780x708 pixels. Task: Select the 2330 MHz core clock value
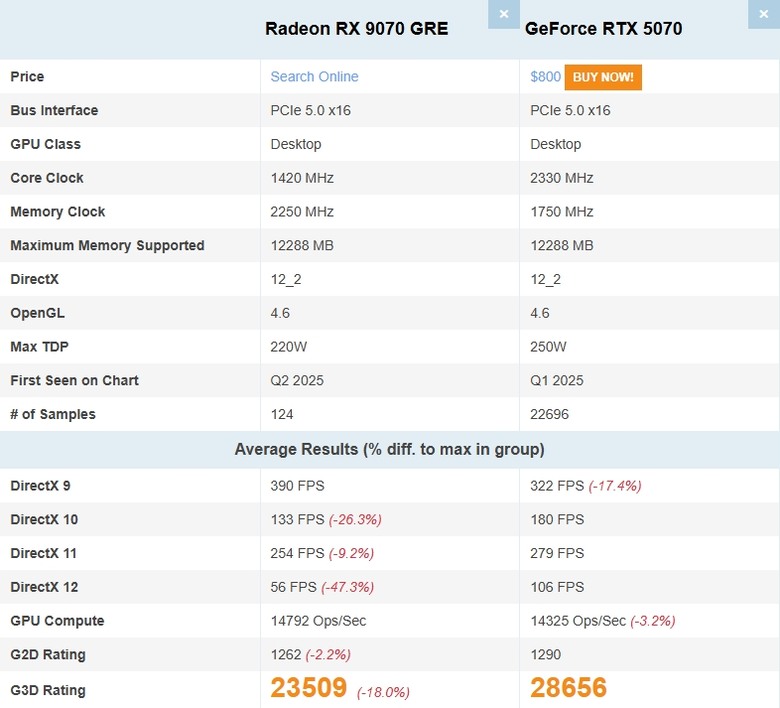562,178
